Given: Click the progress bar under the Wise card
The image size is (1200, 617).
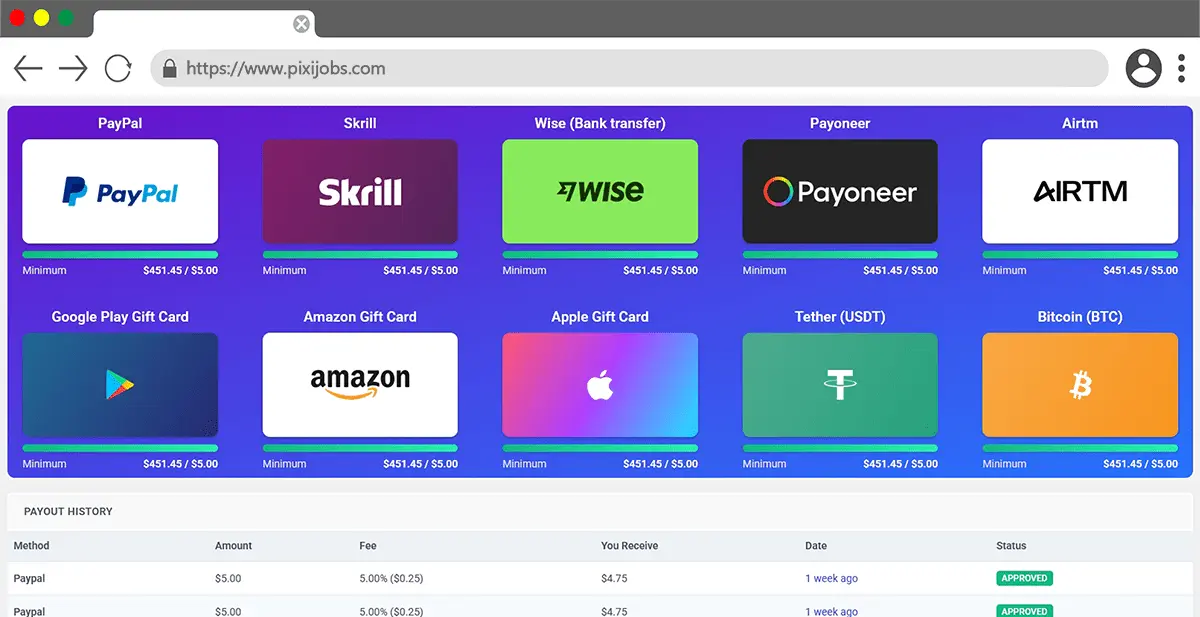Looking at the screenshot, I should pos(600,255).
